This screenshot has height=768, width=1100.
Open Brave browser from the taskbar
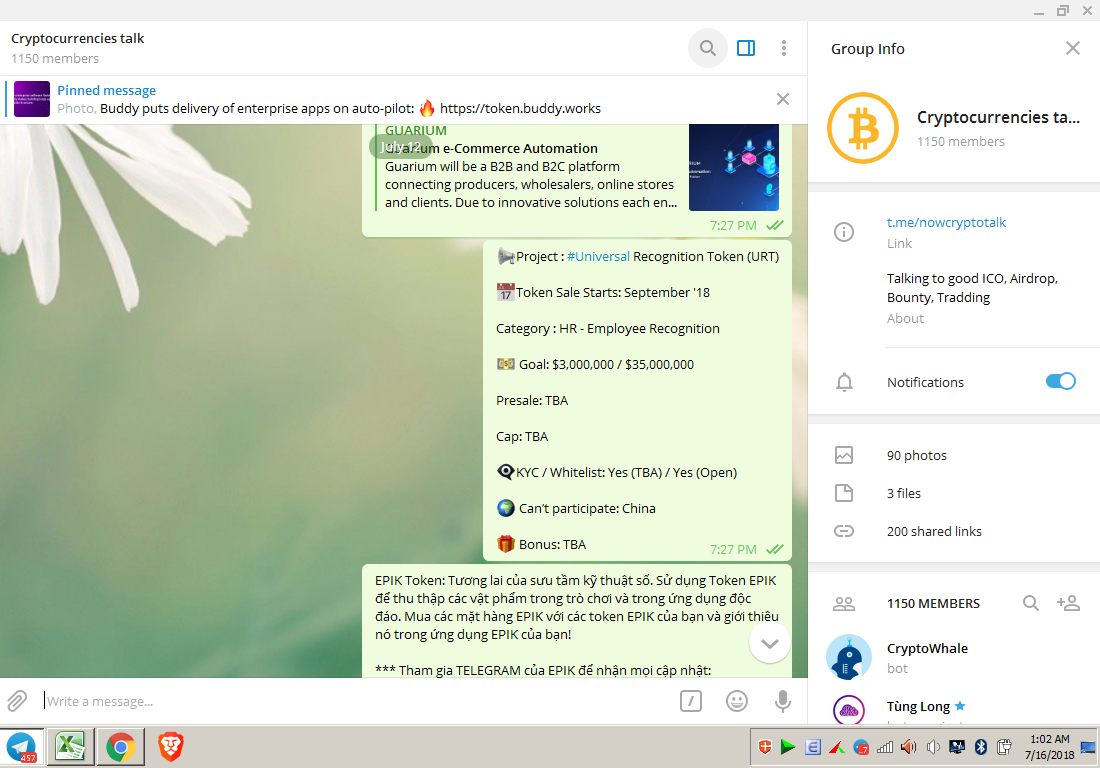coord(170,746)
